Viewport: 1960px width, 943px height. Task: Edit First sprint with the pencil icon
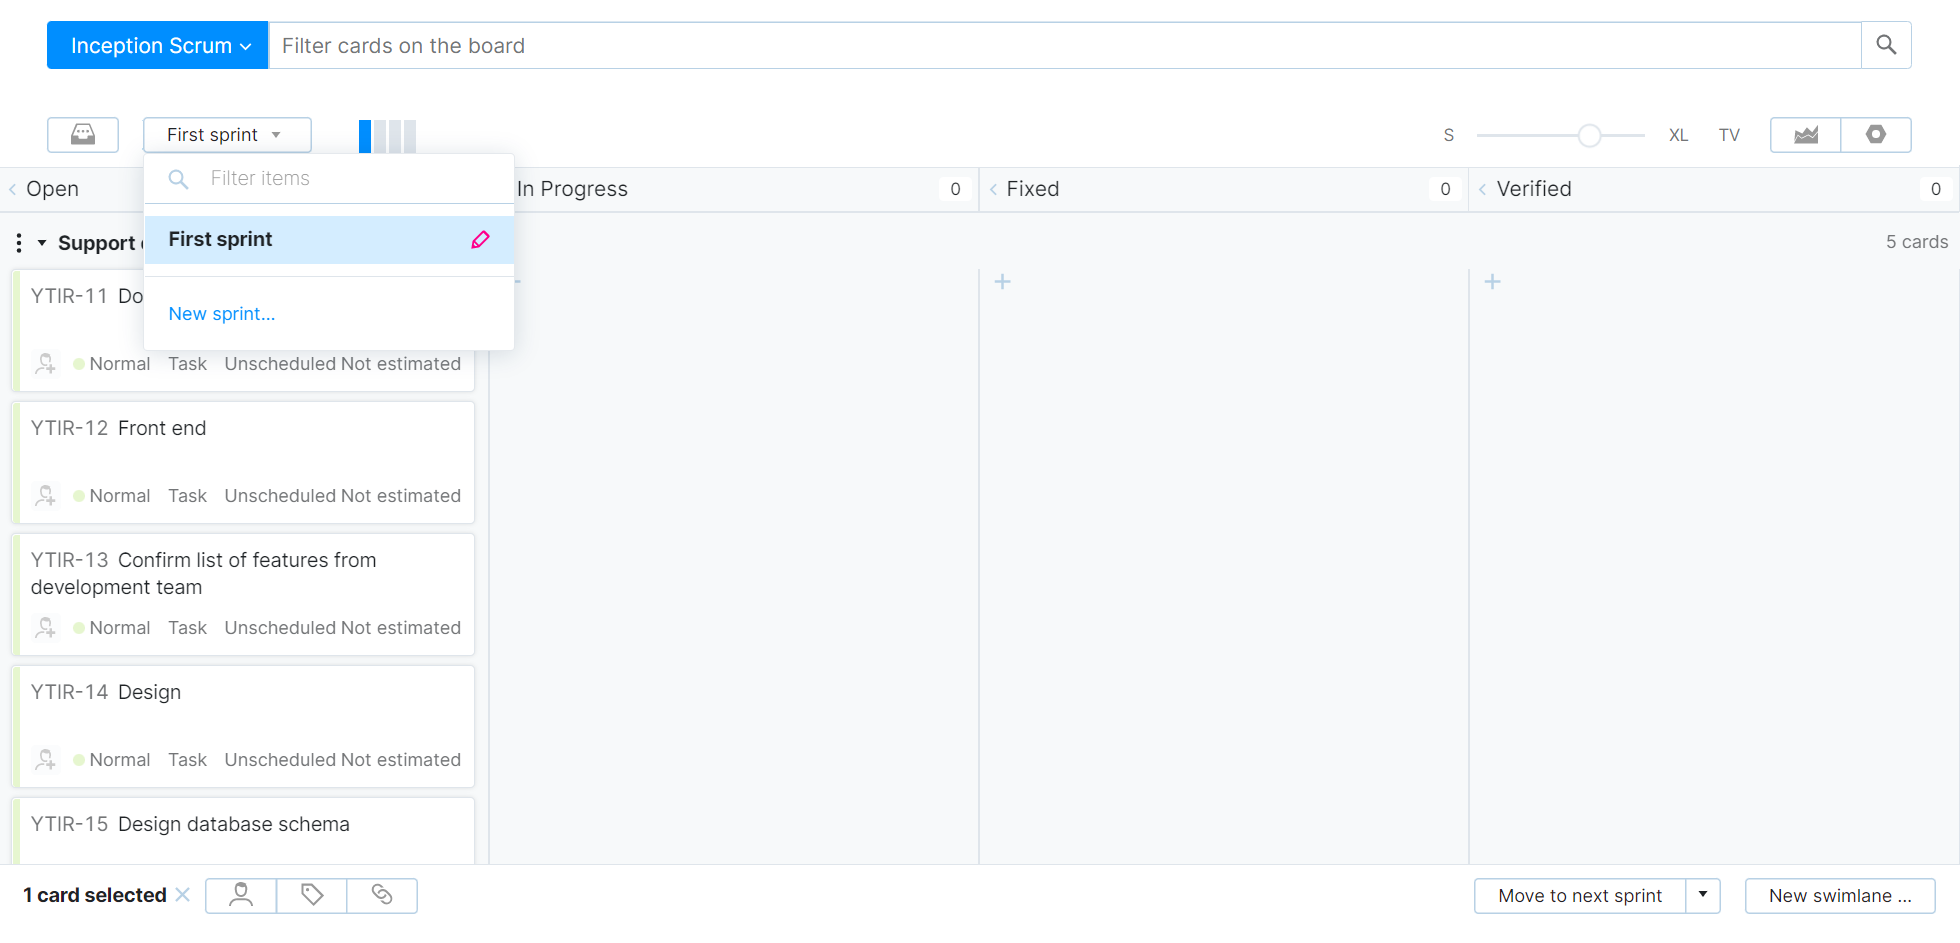click(x=481, y=239)
